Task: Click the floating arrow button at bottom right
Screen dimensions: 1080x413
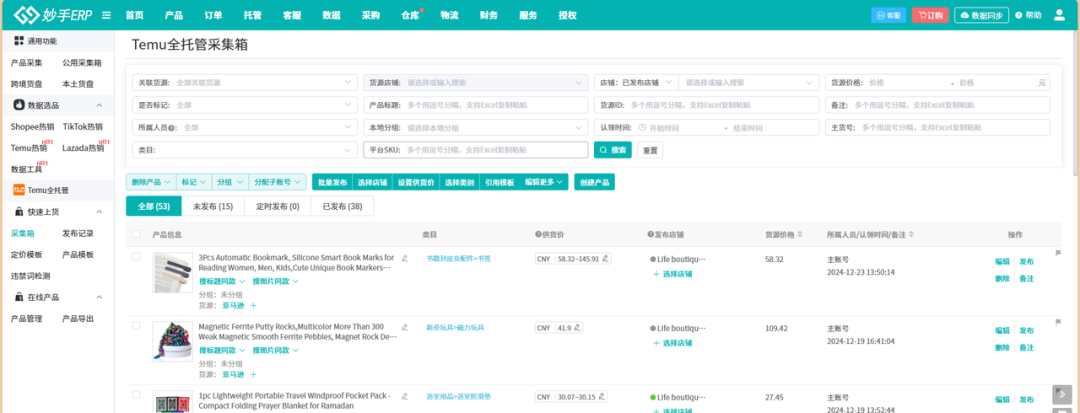Action: coord(1061,394)
